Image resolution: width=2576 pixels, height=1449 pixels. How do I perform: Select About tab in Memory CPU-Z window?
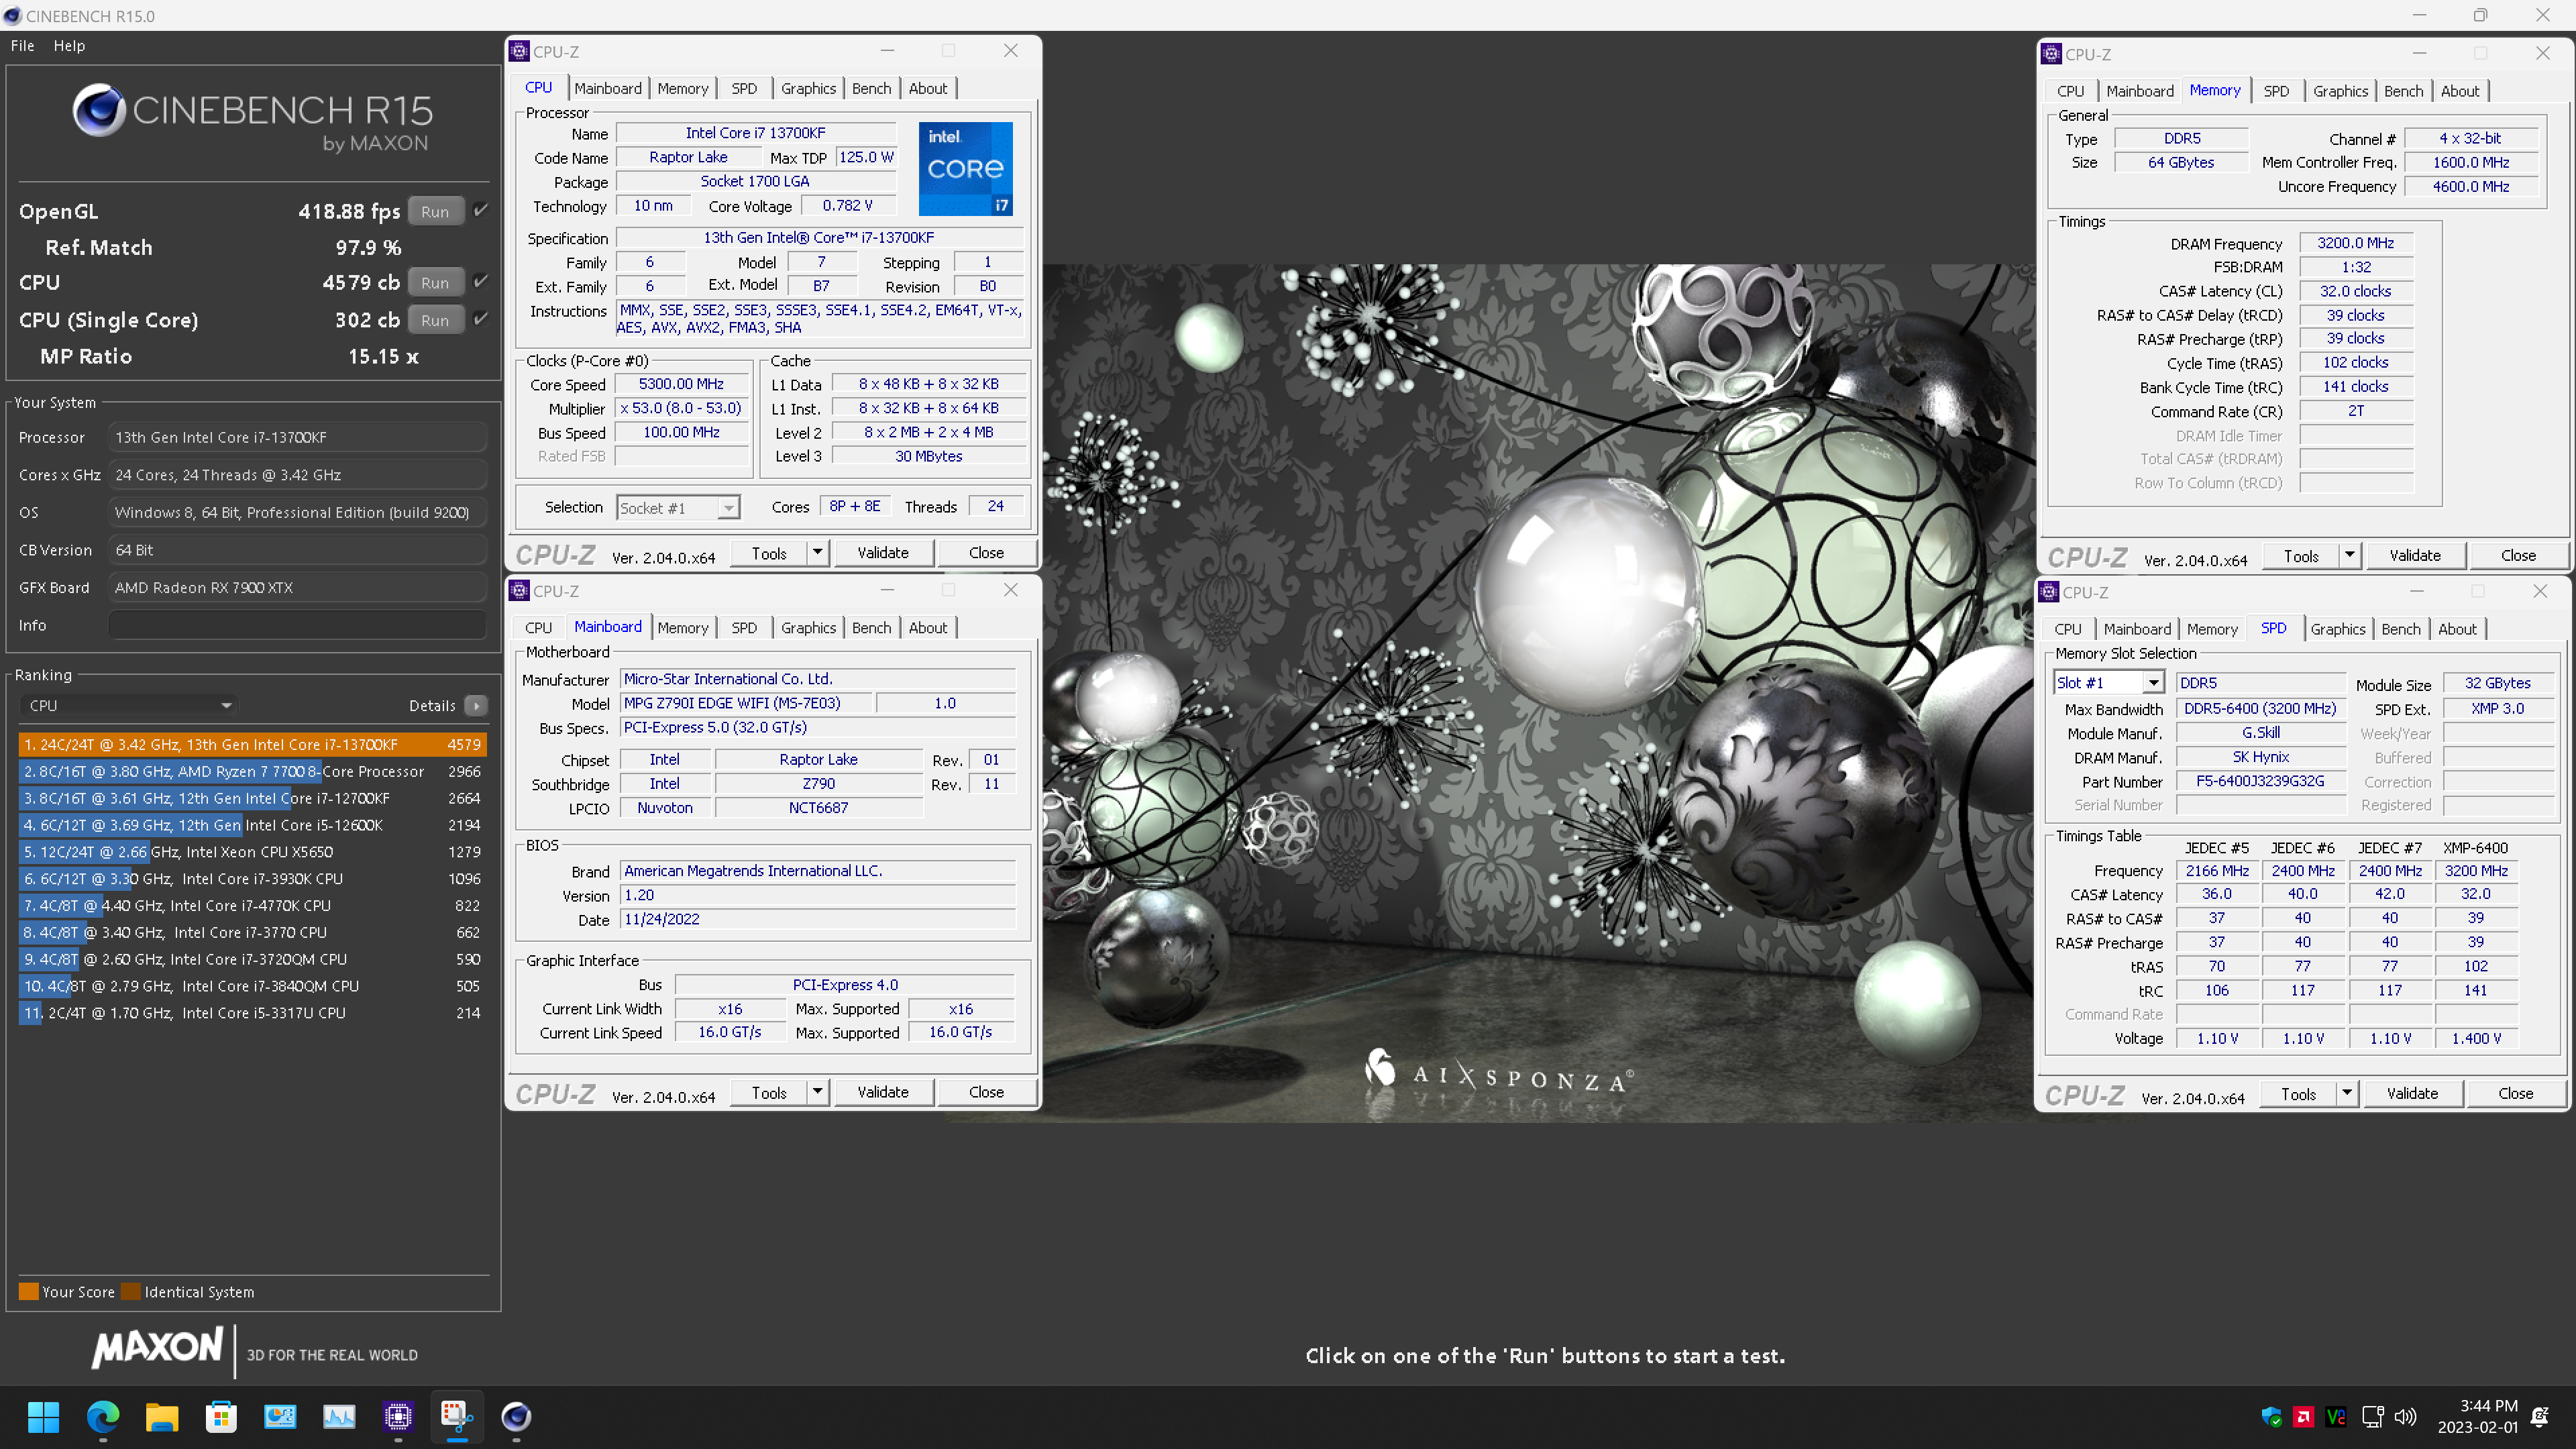(x=2460, y=91)
